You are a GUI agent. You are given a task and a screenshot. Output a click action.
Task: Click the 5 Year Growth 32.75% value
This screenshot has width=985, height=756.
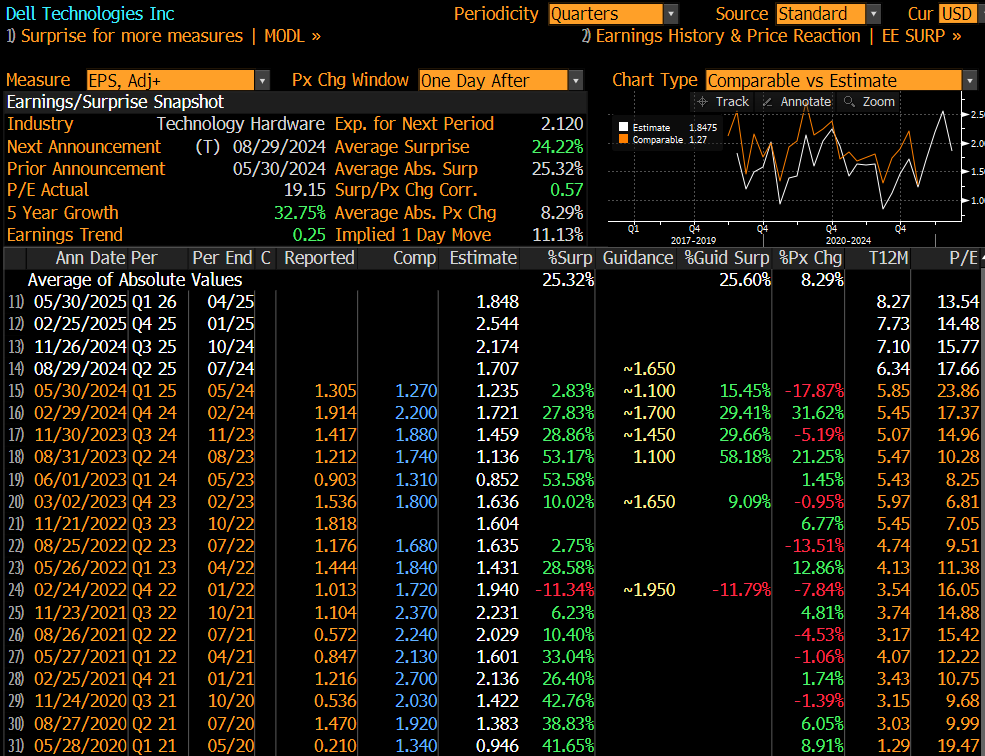point(300,213)
